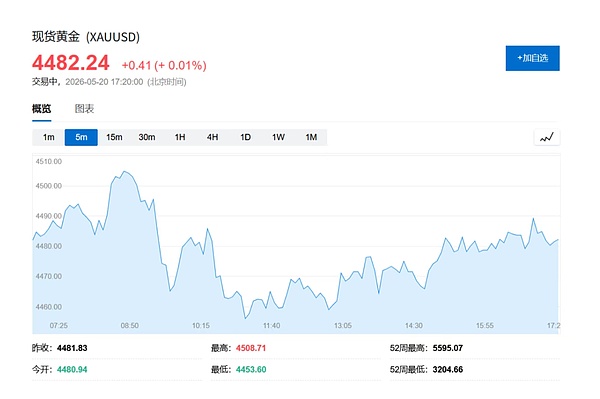Screen dimensions: 600x399
Task: Select the 5m interval
Action: pos(81,137)
